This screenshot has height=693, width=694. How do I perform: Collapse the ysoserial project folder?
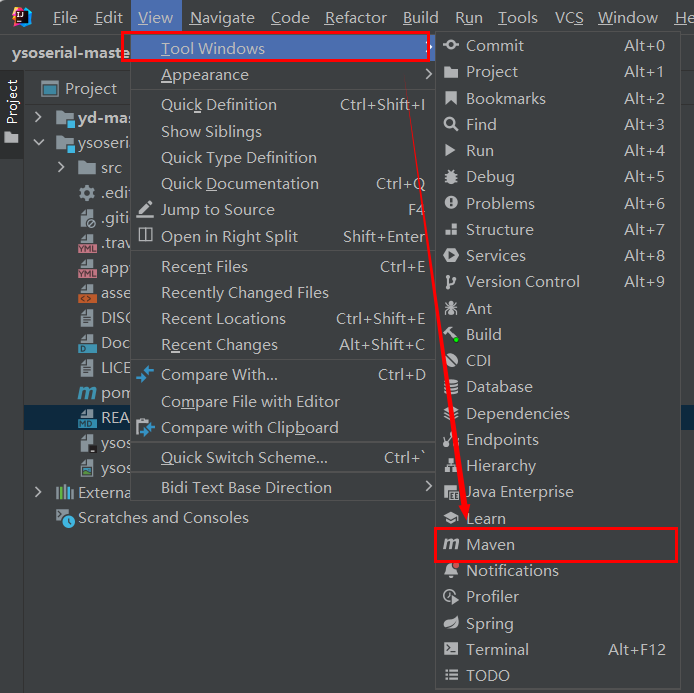(39, 142)
